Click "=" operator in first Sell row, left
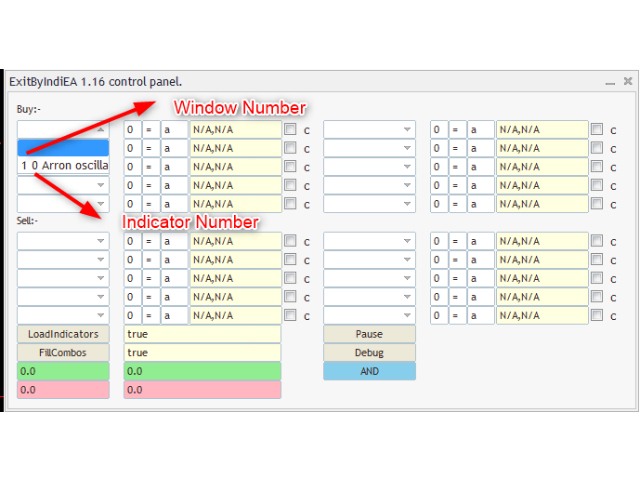Screen dimensions: 640x480 click(150, 241)
